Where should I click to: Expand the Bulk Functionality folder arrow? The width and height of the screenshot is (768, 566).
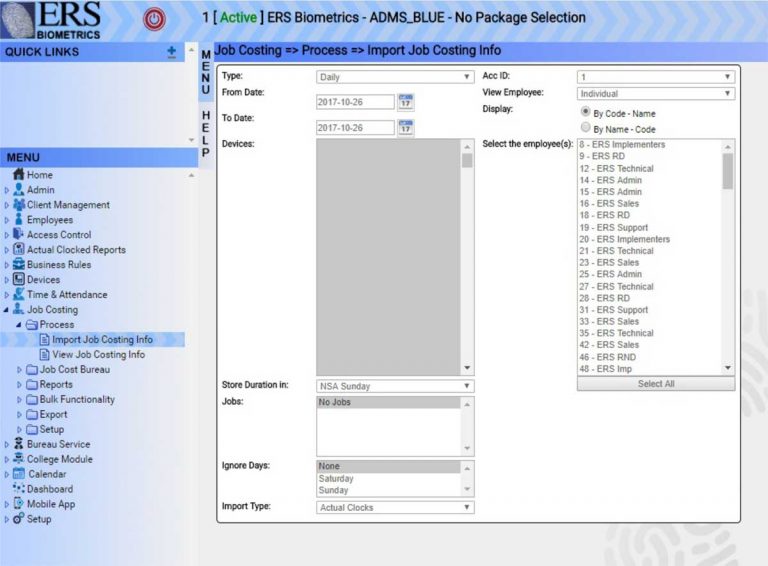coord(19,400)
